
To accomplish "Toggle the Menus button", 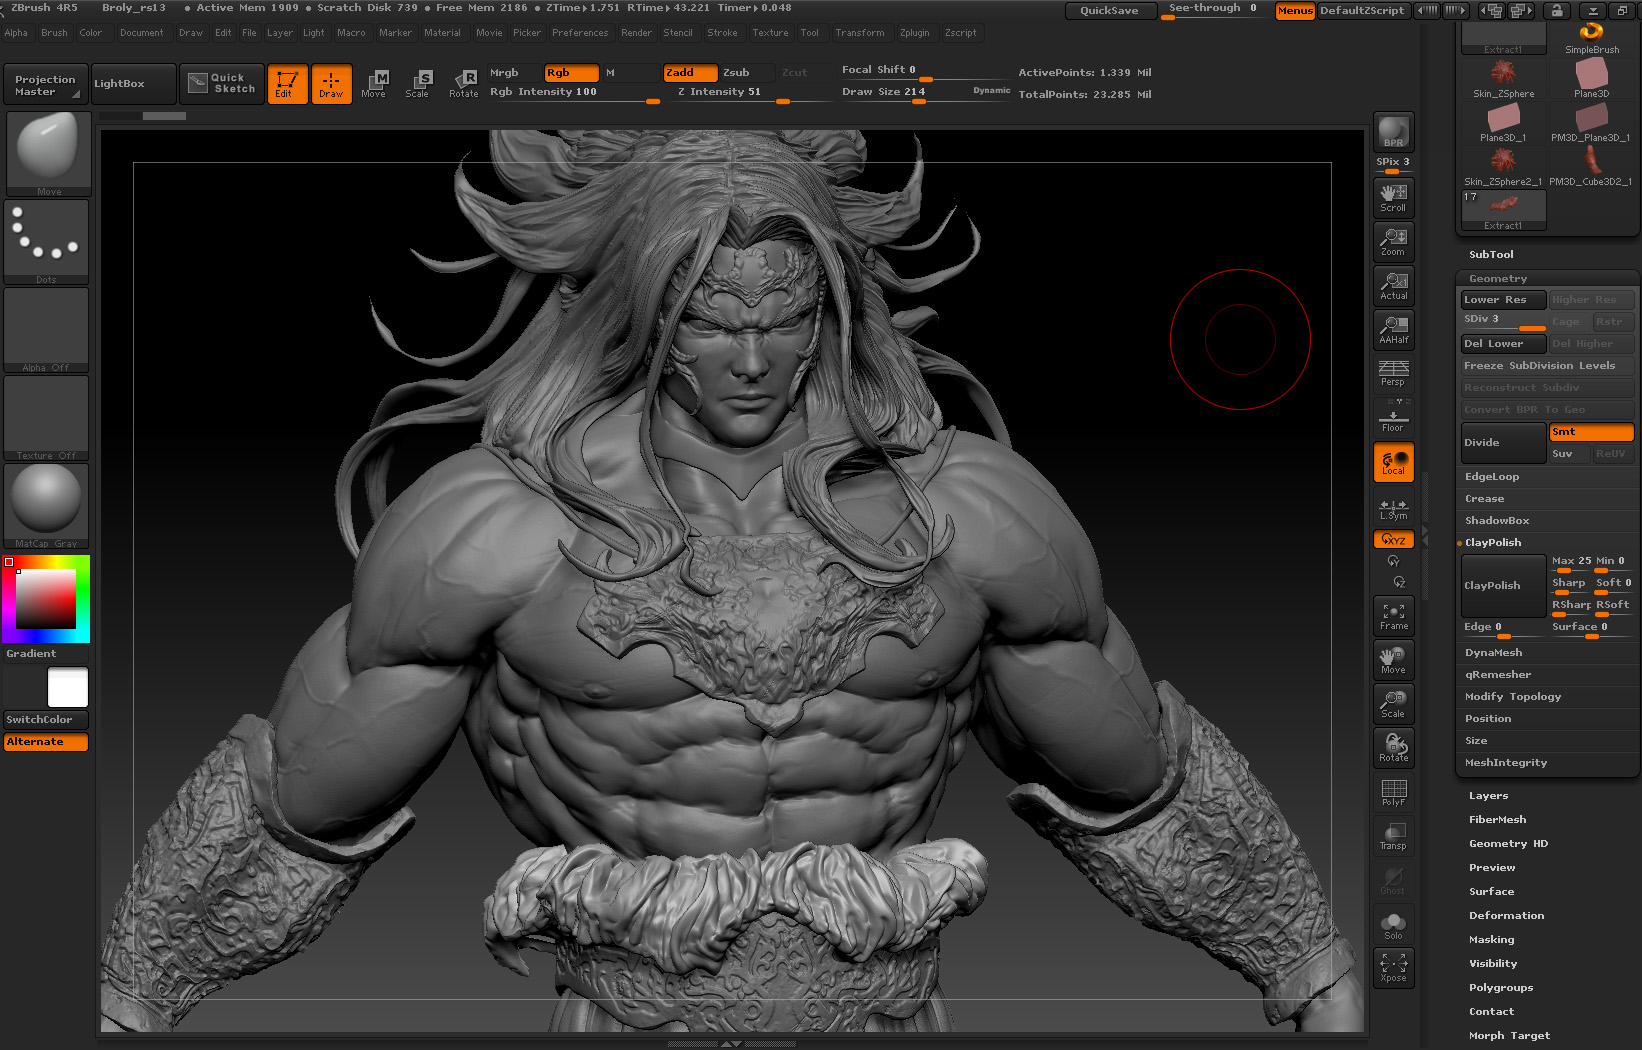I will coord(1295,10).
